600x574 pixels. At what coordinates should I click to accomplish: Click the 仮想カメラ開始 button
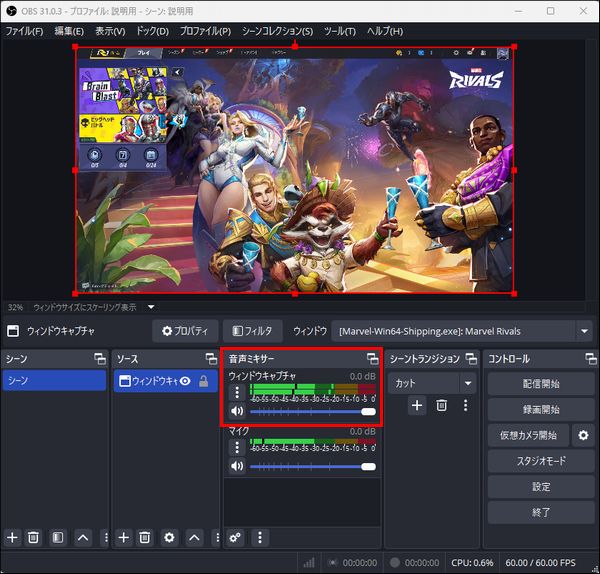[x=528, y=435]
